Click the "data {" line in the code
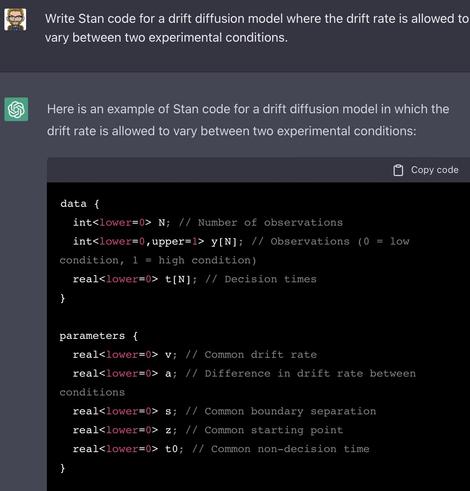 [80, 204]
